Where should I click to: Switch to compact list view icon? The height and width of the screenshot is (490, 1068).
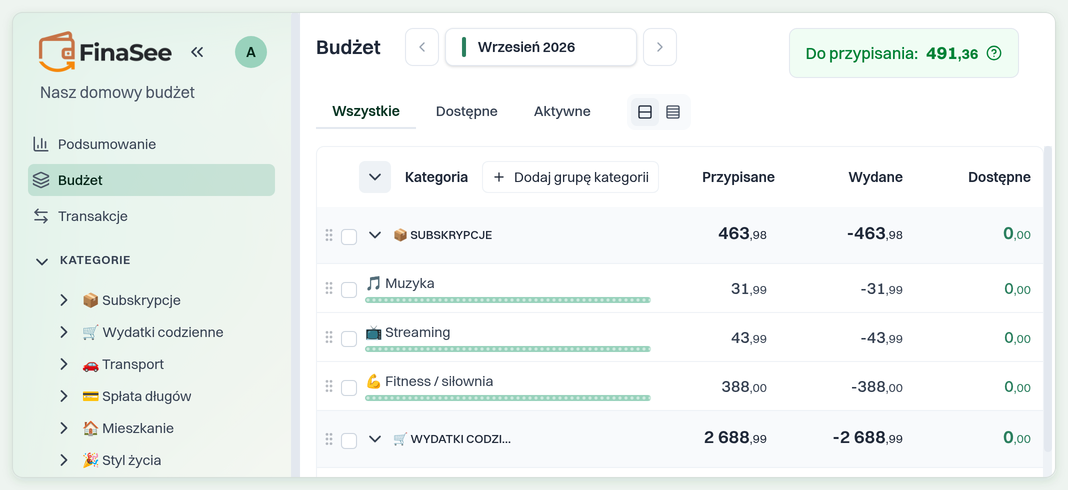[673, 112]
